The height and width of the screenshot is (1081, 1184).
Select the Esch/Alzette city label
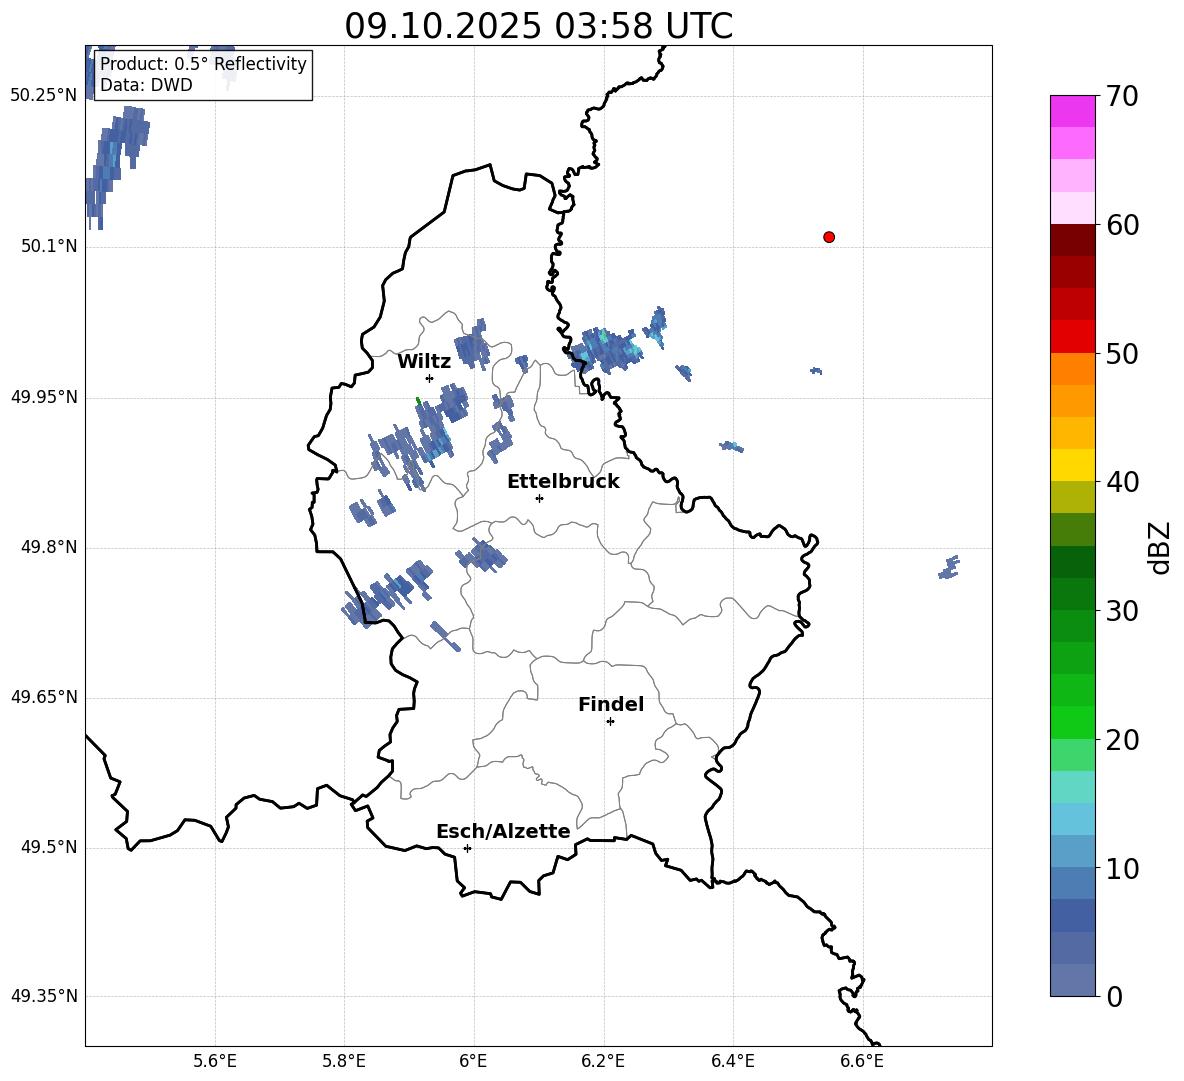click(504, 831)
